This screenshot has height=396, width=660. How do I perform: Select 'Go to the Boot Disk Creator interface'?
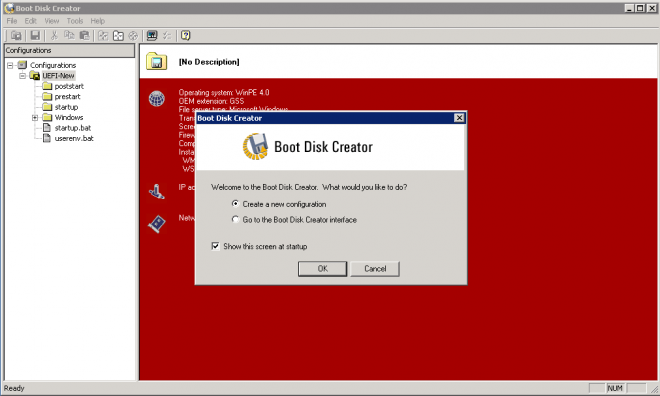(x=235, y=219)
